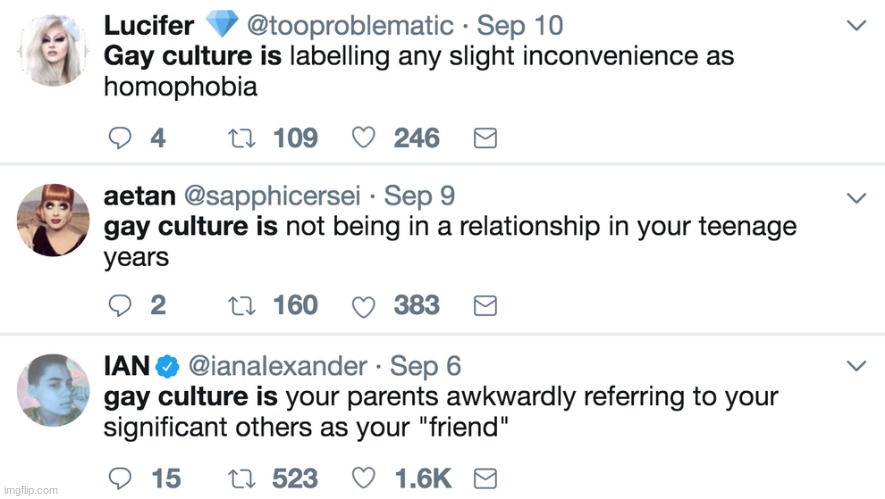Open the @ianalexander handle

(x=277, y=366)
